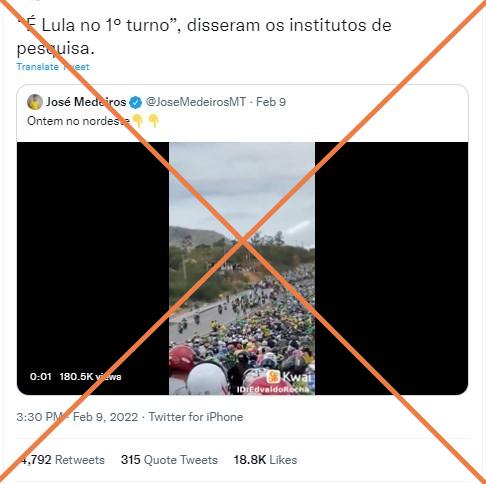Click the Feb 9 quoted tweet date
This screenshot has width=486, height=484.
coord(271,102)
